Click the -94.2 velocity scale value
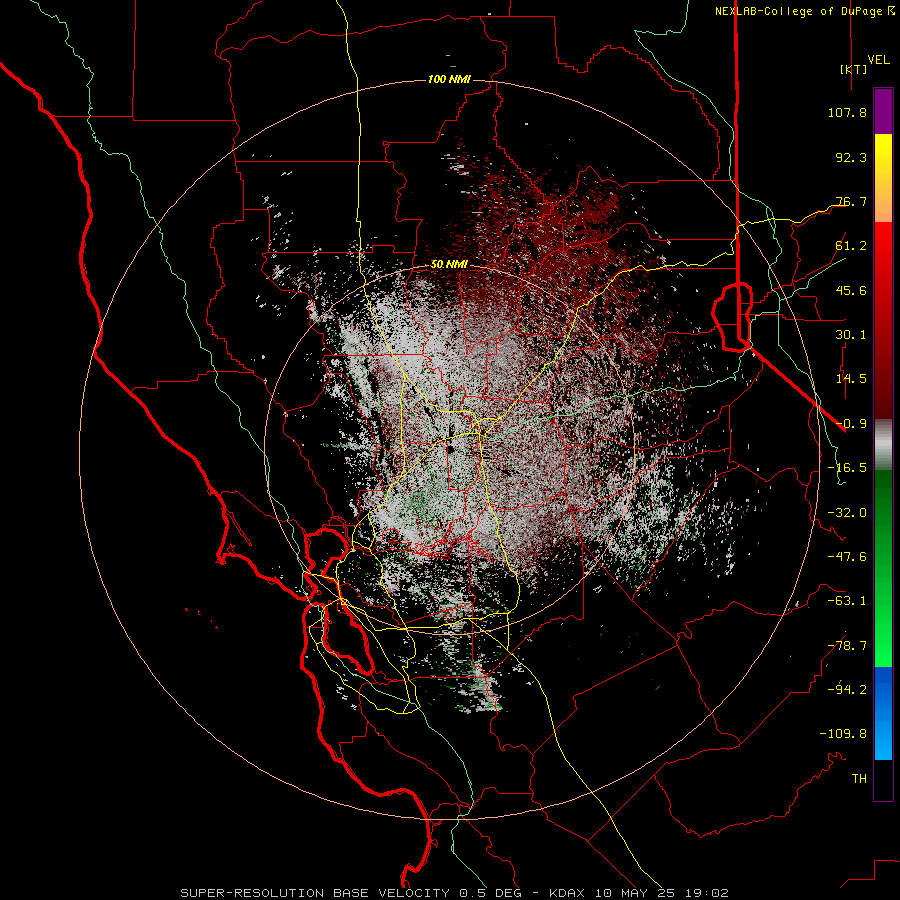900x900 pixels. tap(847, 690)
